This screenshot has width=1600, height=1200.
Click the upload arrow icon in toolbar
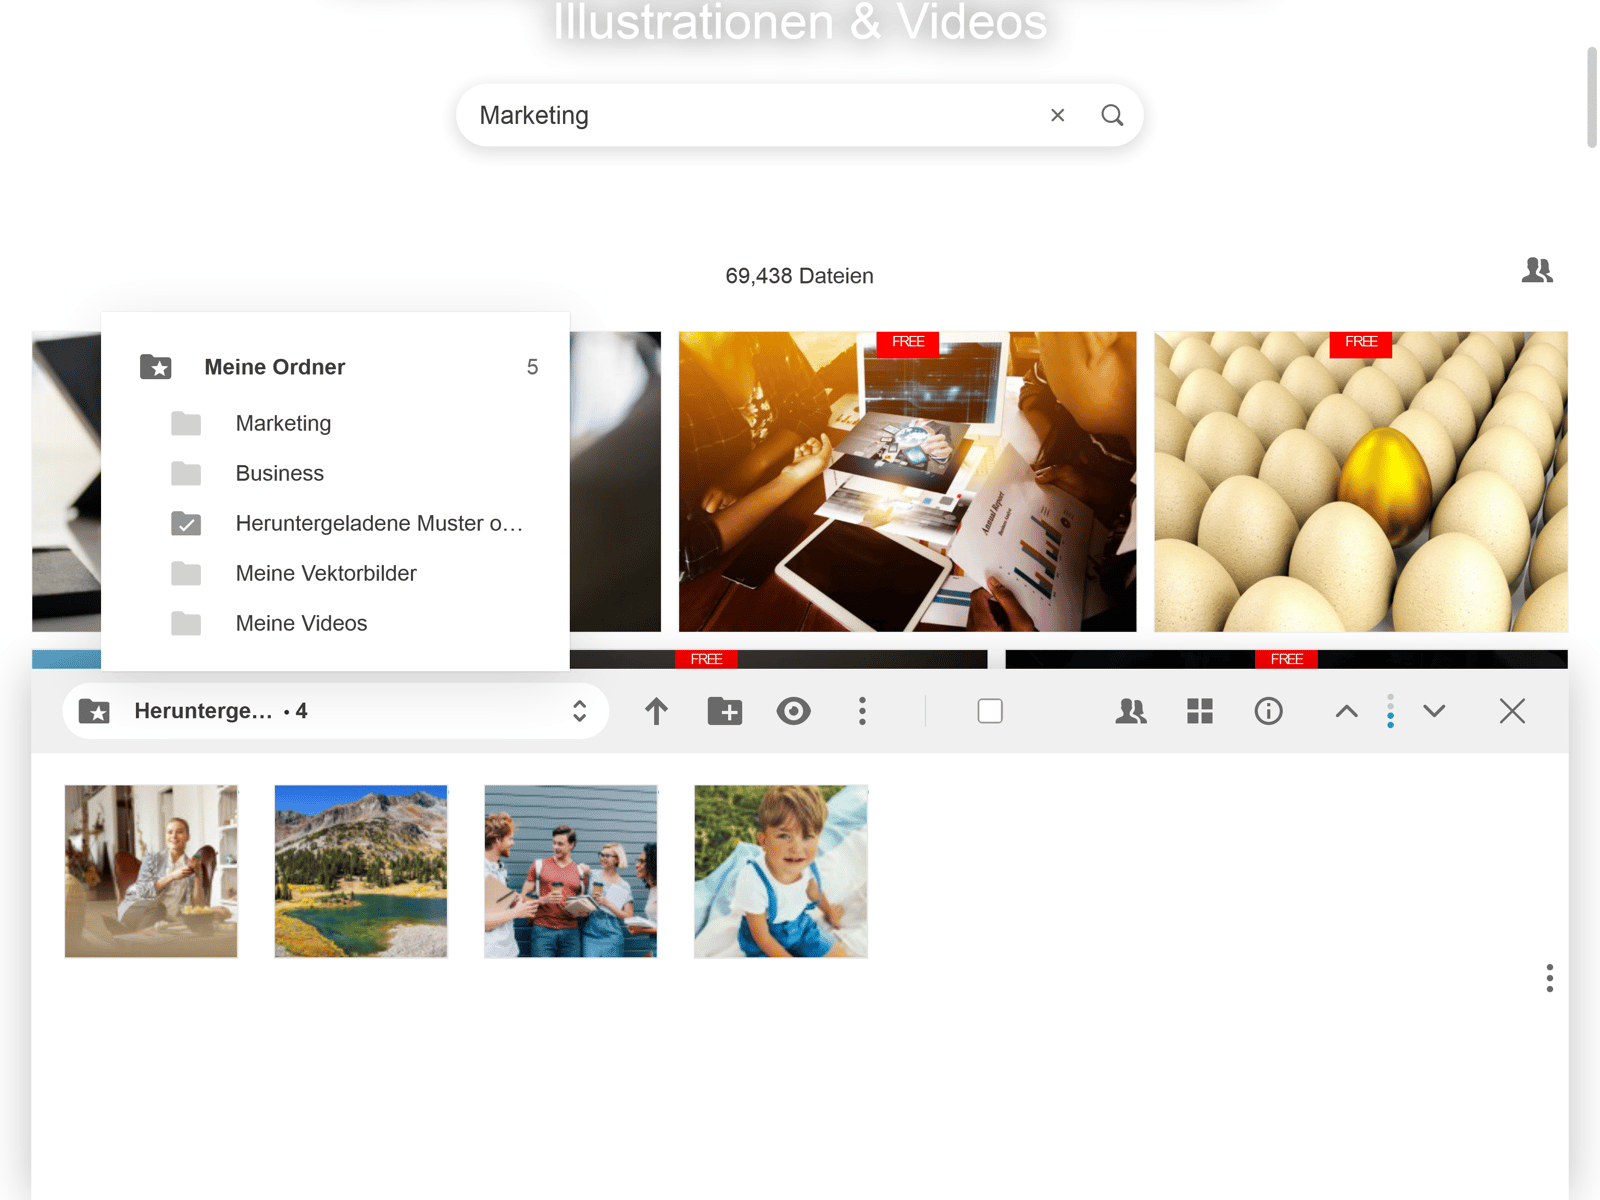(x=656, y=711)
